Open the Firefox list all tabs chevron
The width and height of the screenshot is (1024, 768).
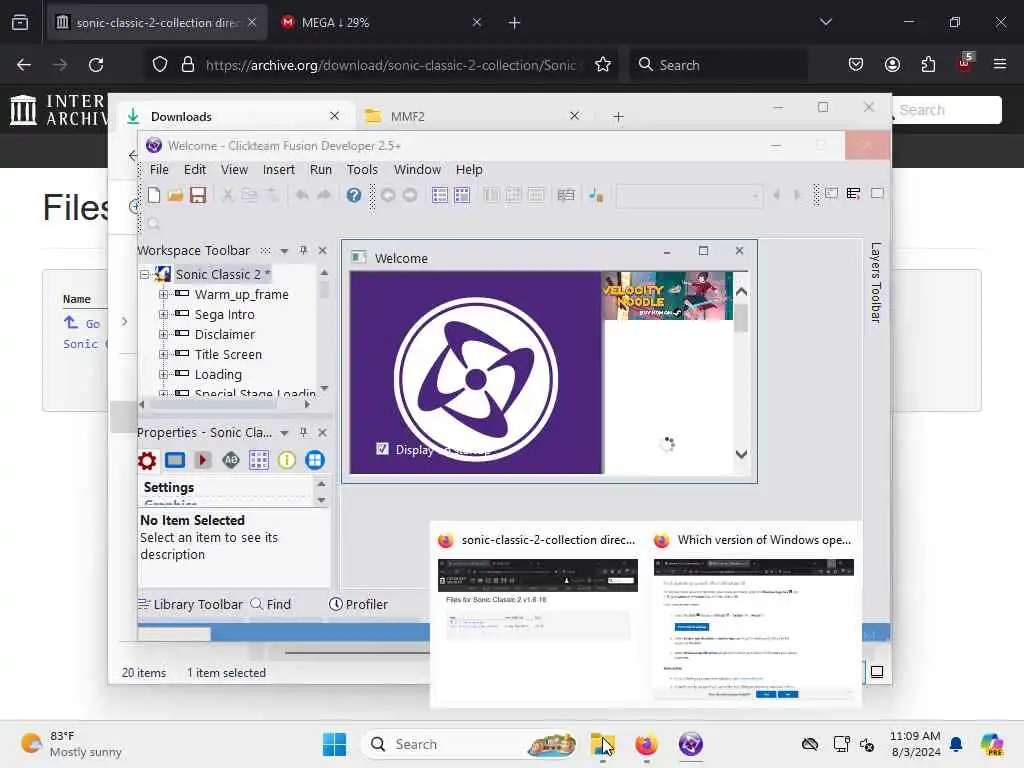coord(825,22)
